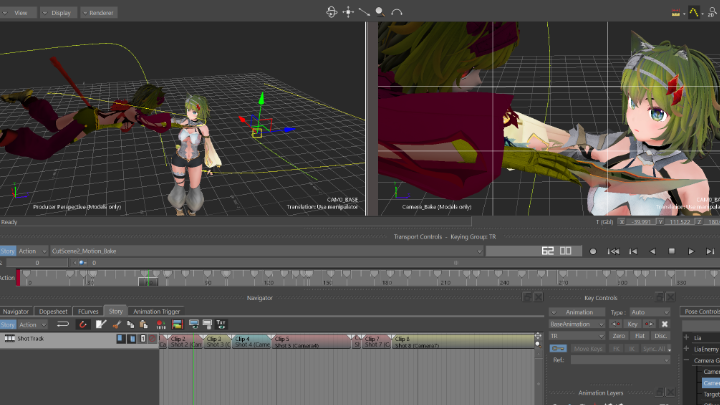Toggle Shot Track second blue page button
Screen dimensions: 720x405
point(132,338)
